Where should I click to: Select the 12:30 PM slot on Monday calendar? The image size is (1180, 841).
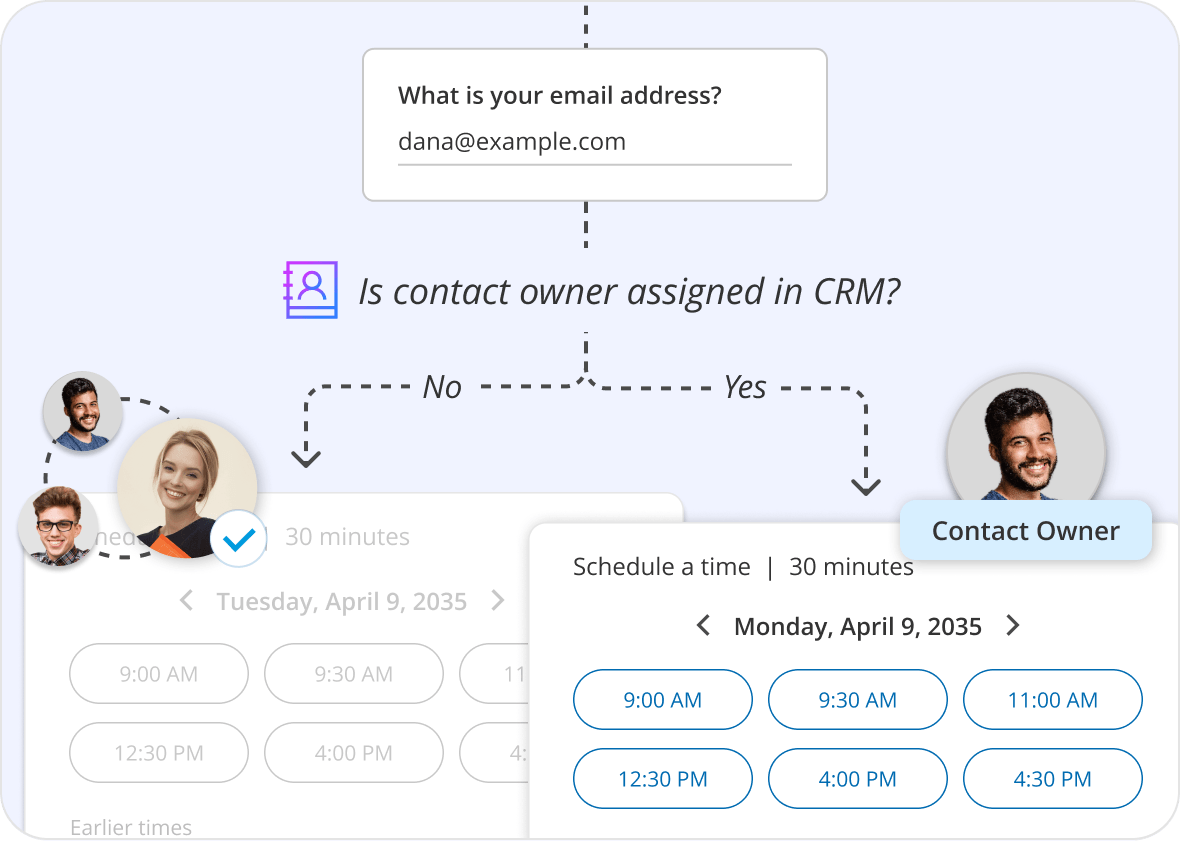pyautogui.click(x=662, y=779)
